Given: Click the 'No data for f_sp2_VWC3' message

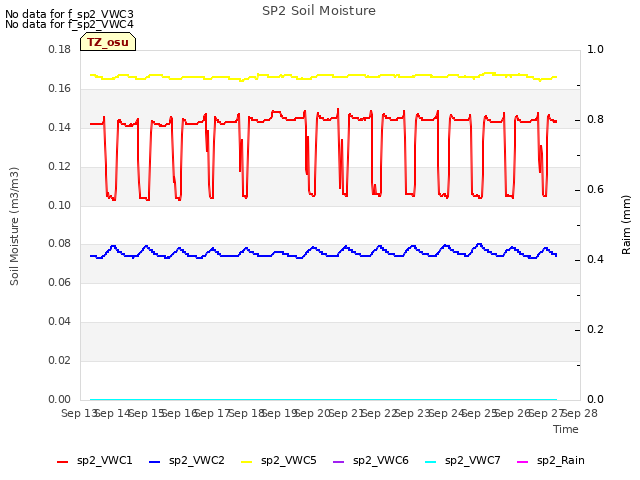Looking at the screenshot, I should 69,14.
